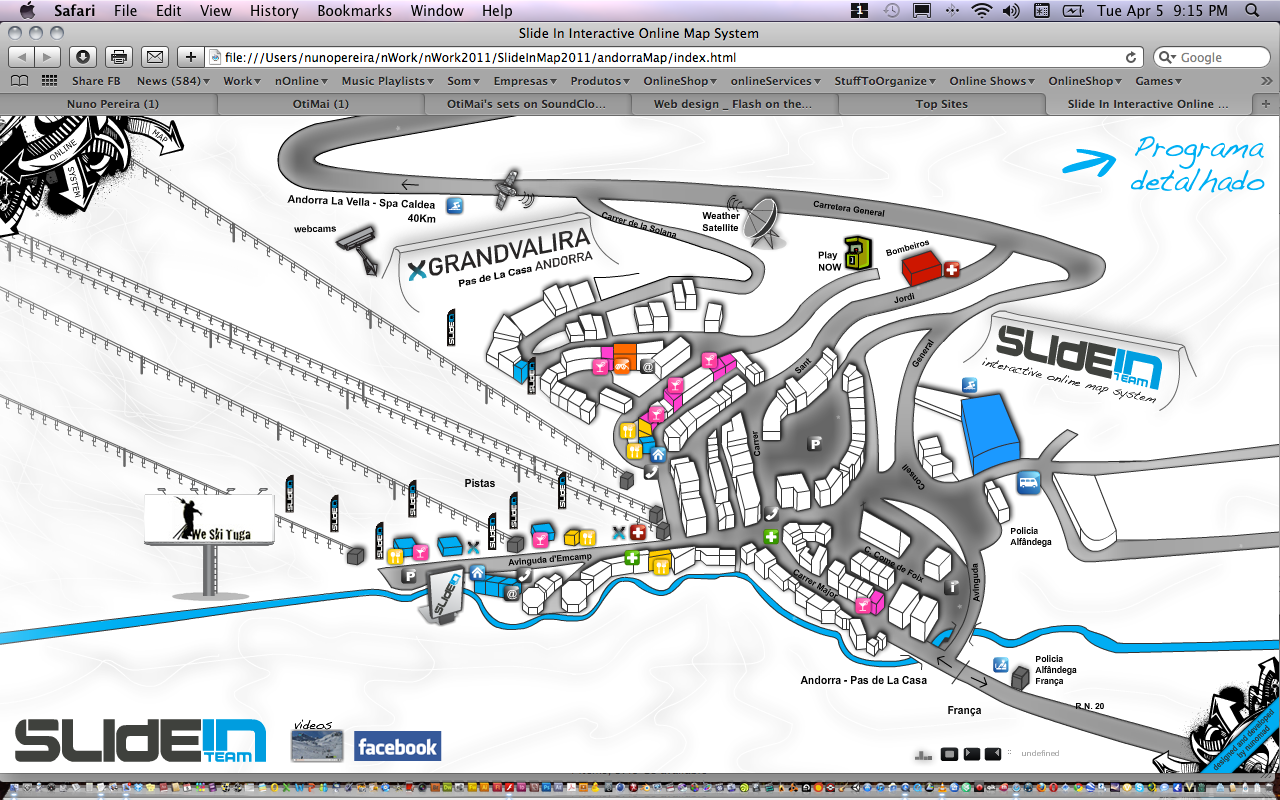
Task: Click the blue bus station icon
Action: coord(1028,483)
